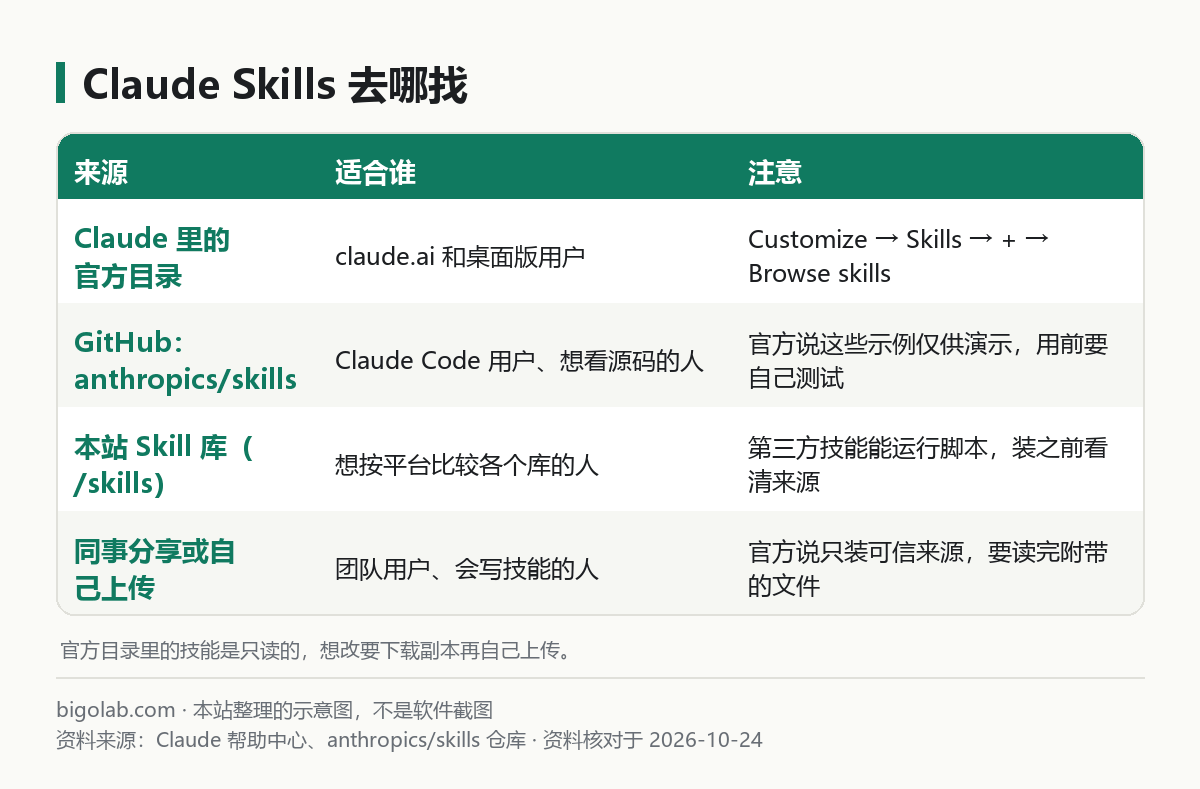Click the "资料来源：Claude 帮助中心" line
The image size is (1200, 789).
pos(409,740)
